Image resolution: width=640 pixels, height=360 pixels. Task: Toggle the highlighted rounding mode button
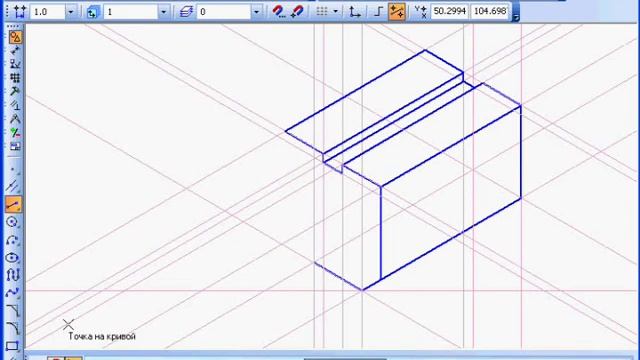[397, 11]
